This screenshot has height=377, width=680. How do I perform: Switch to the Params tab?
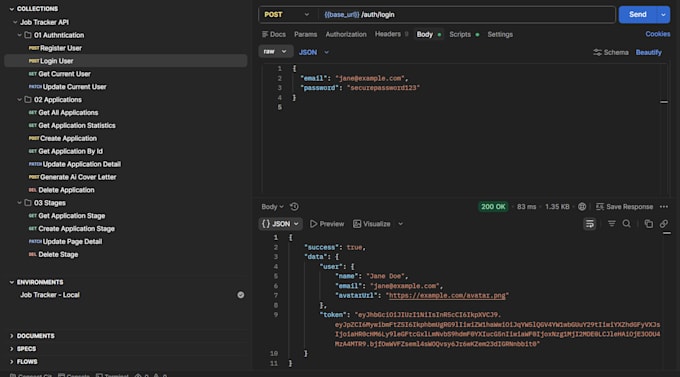tap(305, 34)
